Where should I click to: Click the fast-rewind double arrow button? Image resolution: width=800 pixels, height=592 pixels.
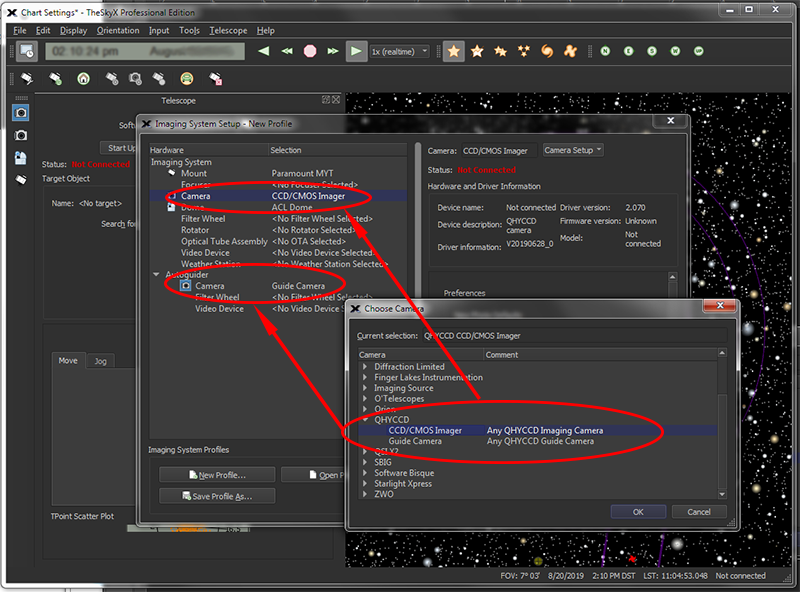coord(287,51)
